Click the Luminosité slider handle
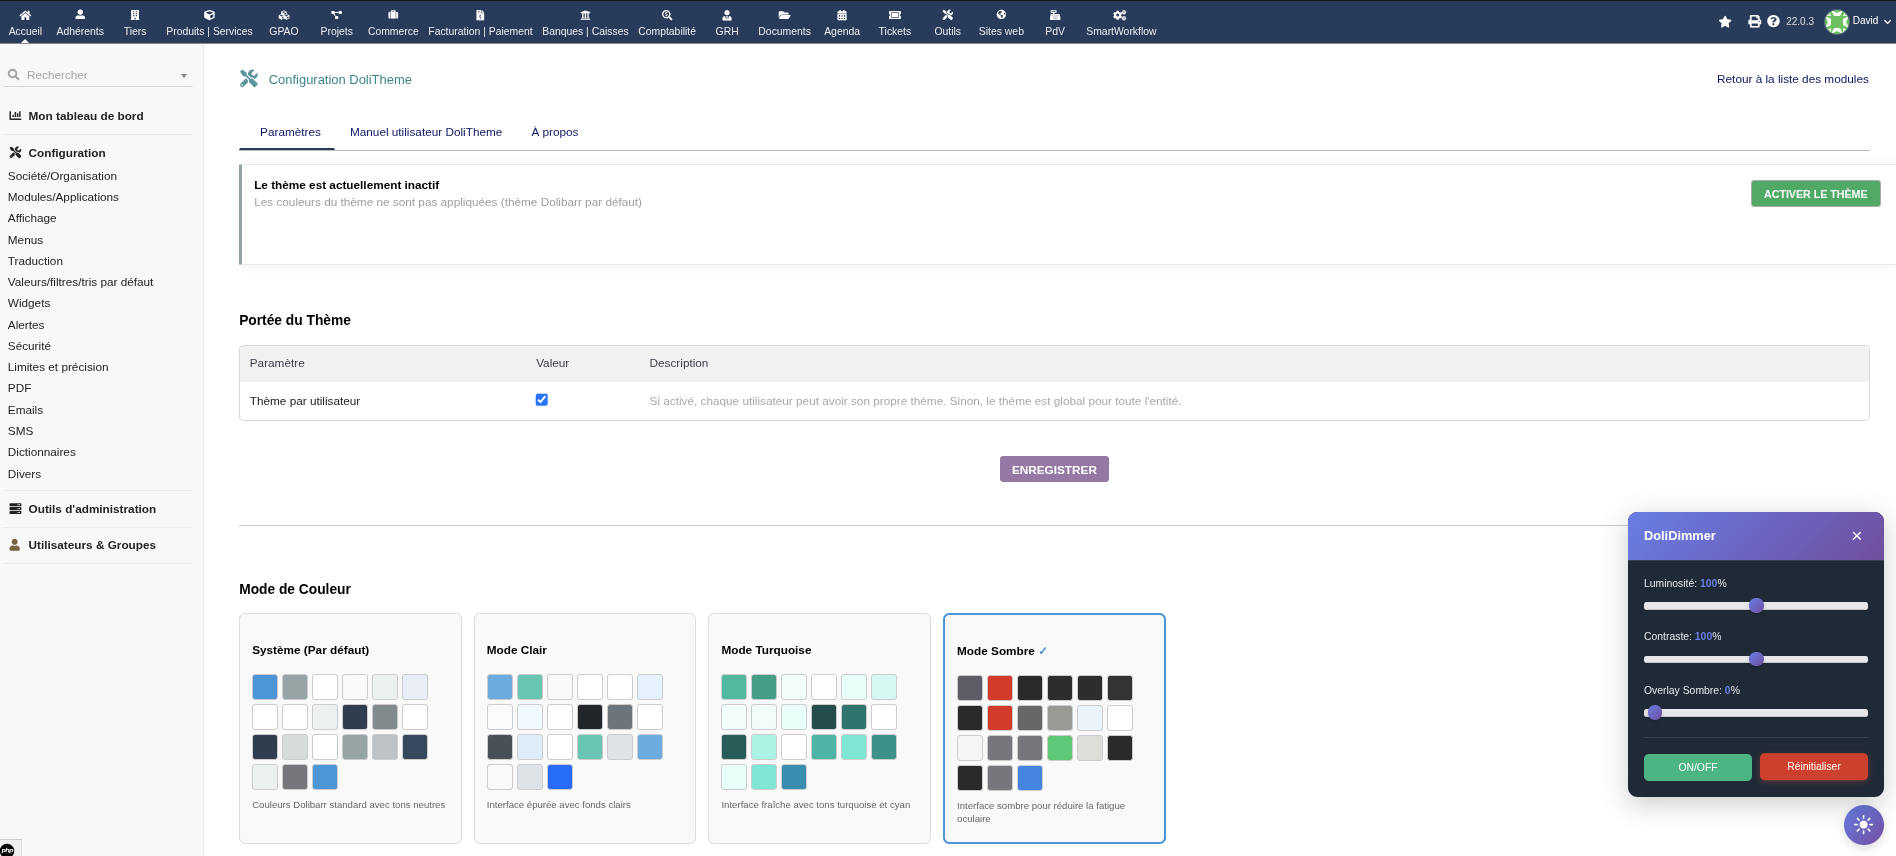This screenshot has width=1896, height=856. [1756, 606]
